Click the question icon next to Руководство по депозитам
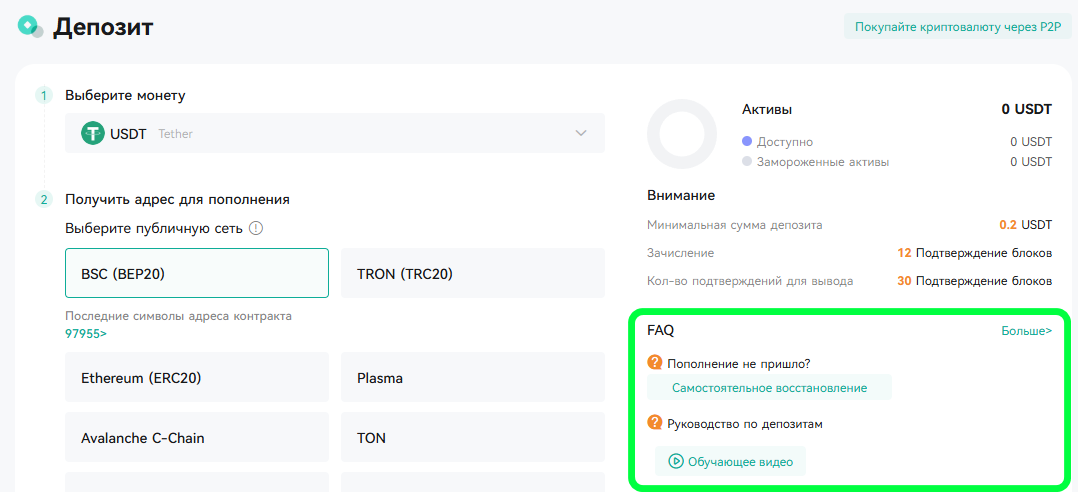This screenshot has width=1078, height=492. (654, 423)
